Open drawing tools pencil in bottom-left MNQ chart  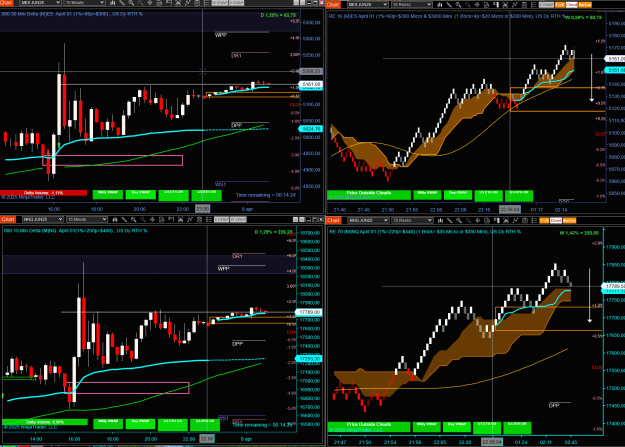(x=124, y=219)
